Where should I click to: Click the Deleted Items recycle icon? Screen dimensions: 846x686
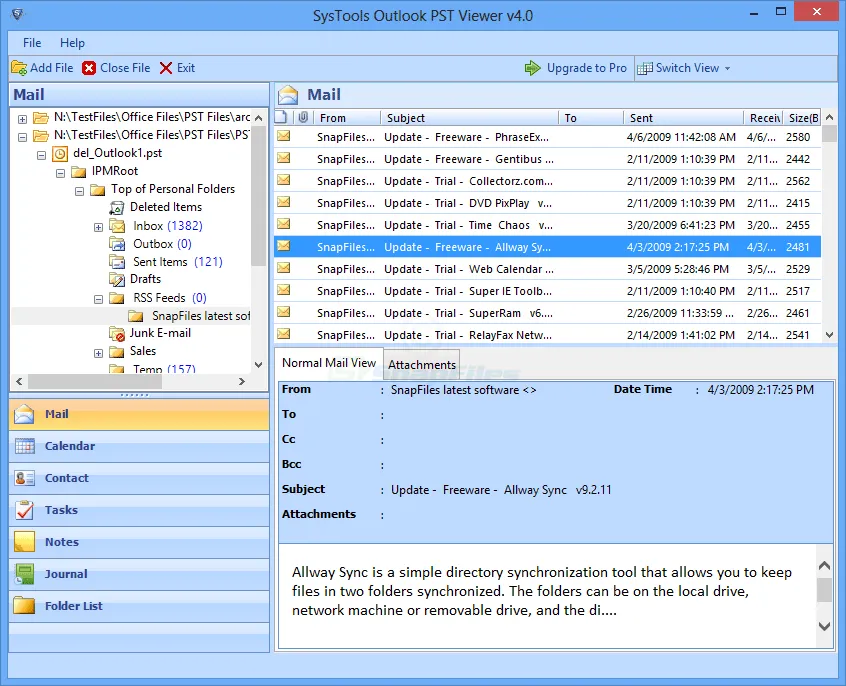[117, 207]
